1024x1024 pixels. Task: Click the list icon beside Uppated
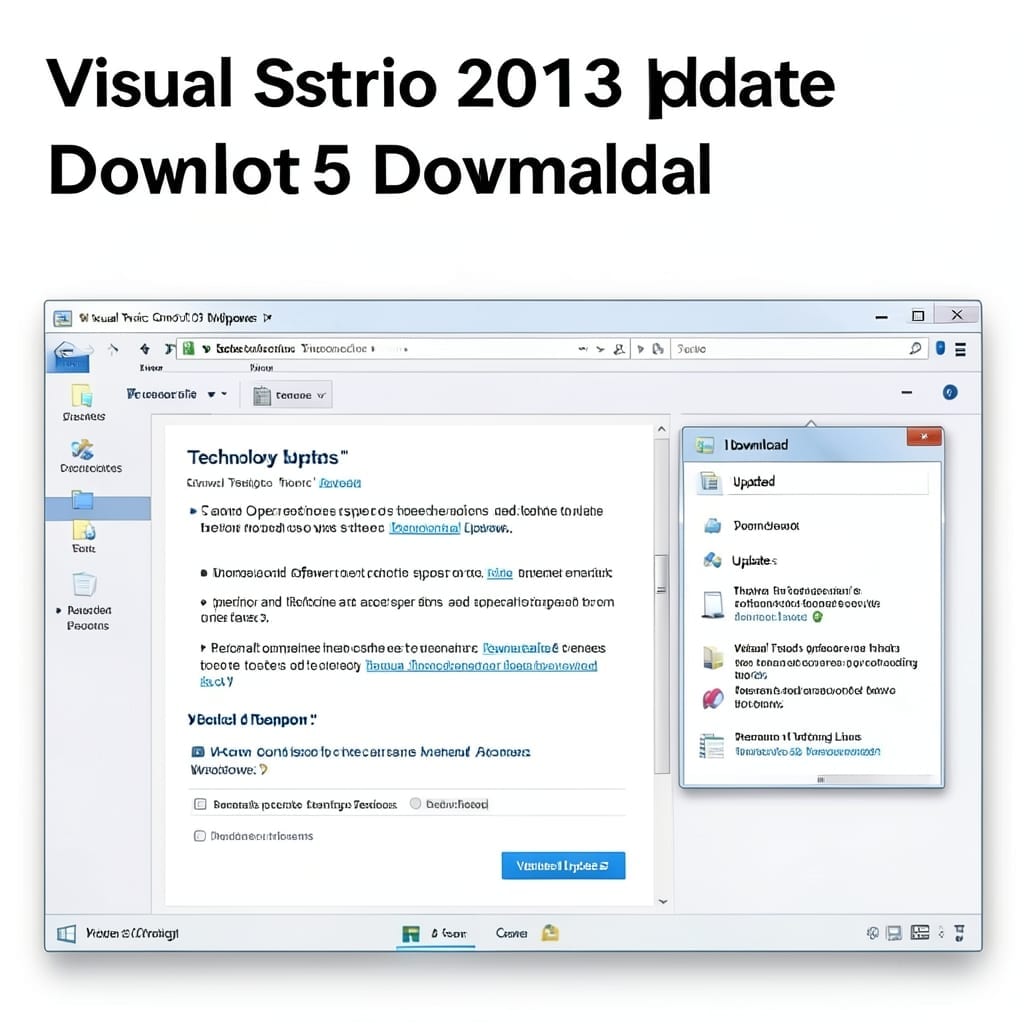(709, 482)
